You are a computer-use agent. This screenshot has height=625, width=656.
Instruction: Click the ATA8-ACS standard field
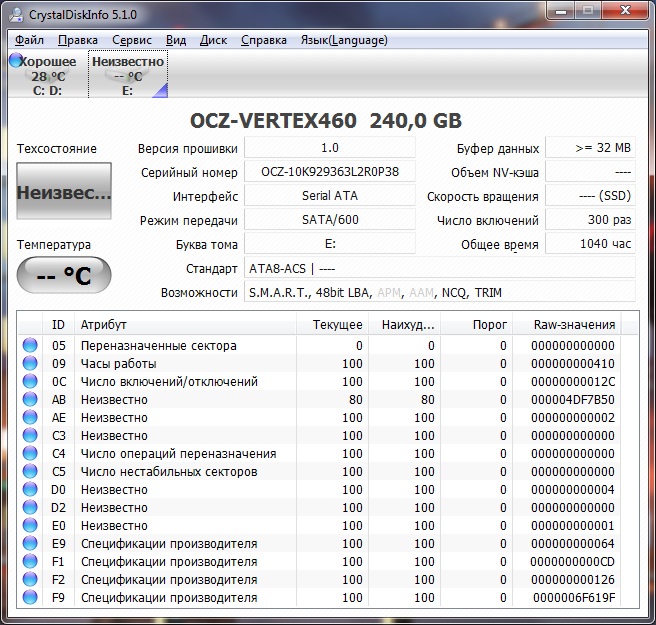(x=440, y=268)
